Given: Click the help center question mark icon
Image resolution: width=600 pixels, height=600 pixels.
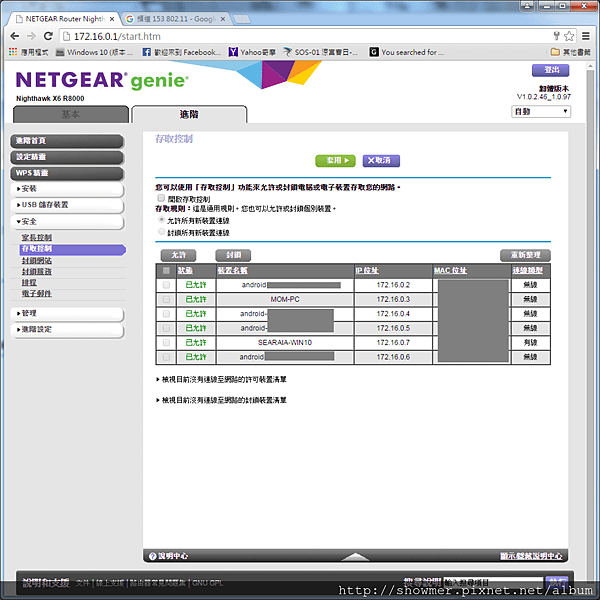Looking at the screenshot, I should pos(152,556).
